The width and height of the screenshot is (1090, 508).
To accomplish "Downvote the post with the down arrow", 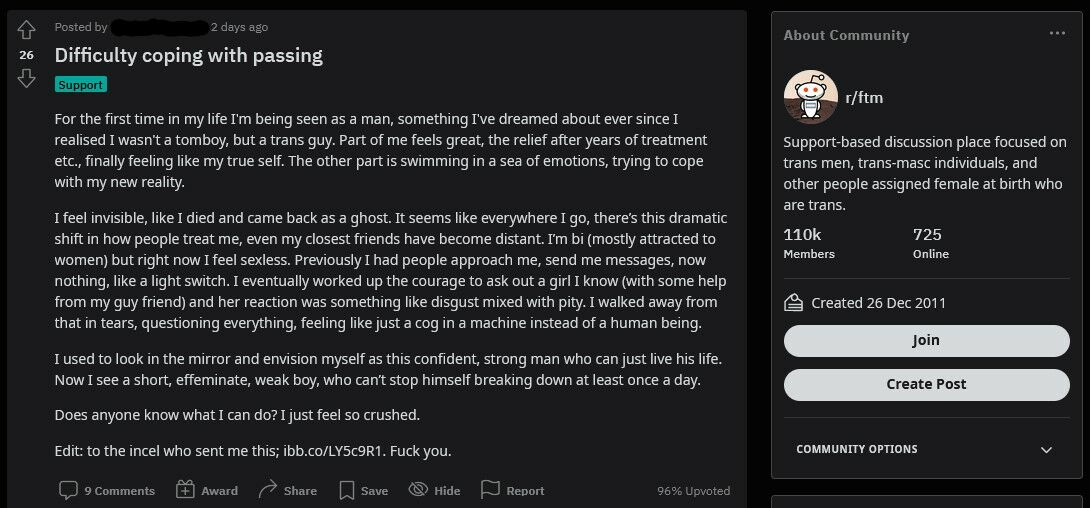I will (26, 78).
